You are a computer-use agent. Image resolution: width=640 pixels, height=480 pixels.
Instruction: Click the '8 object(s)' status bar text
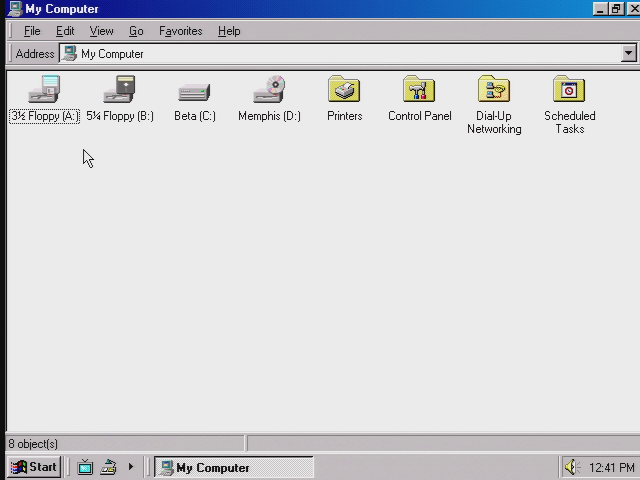(x=33, y=444)
